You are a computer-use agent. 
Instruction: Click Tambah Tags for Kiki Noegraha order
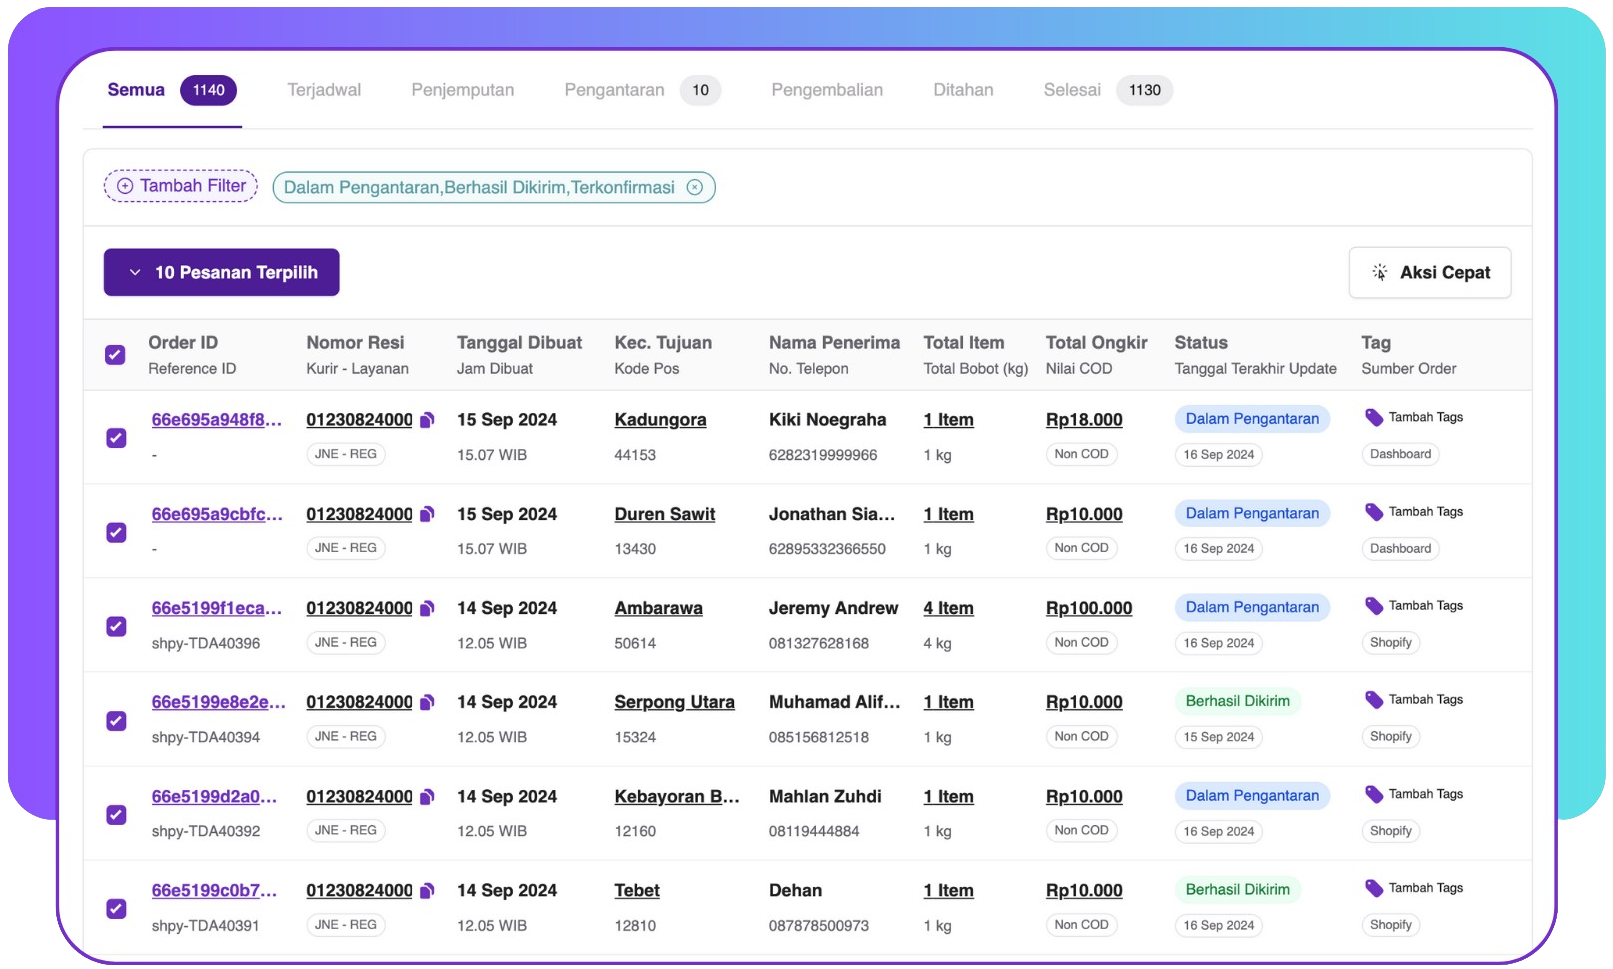pos(1425,418)
